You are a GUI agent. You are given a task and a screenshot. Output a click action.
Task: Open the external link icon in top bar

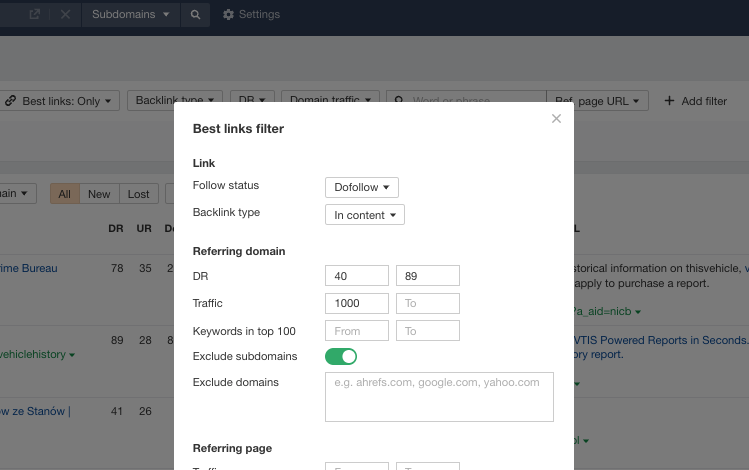coord(34,14)
